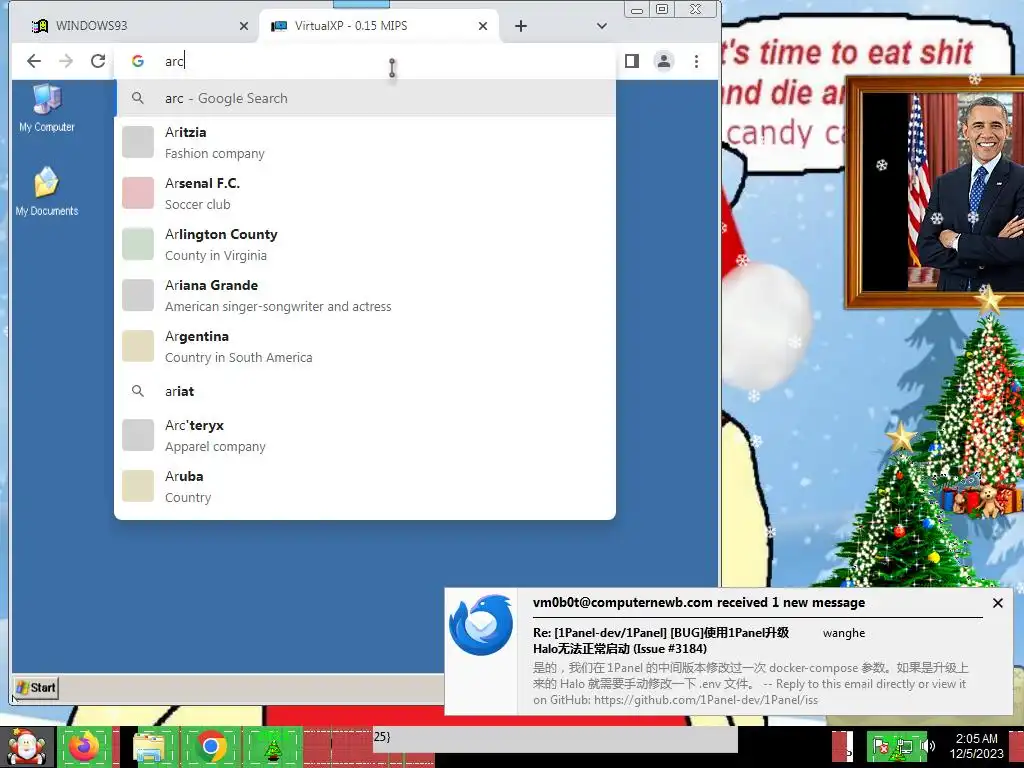Open File Explorer from the taskbar
Viewport: 1024px width, 768px height.
click(x=149, y=748)
